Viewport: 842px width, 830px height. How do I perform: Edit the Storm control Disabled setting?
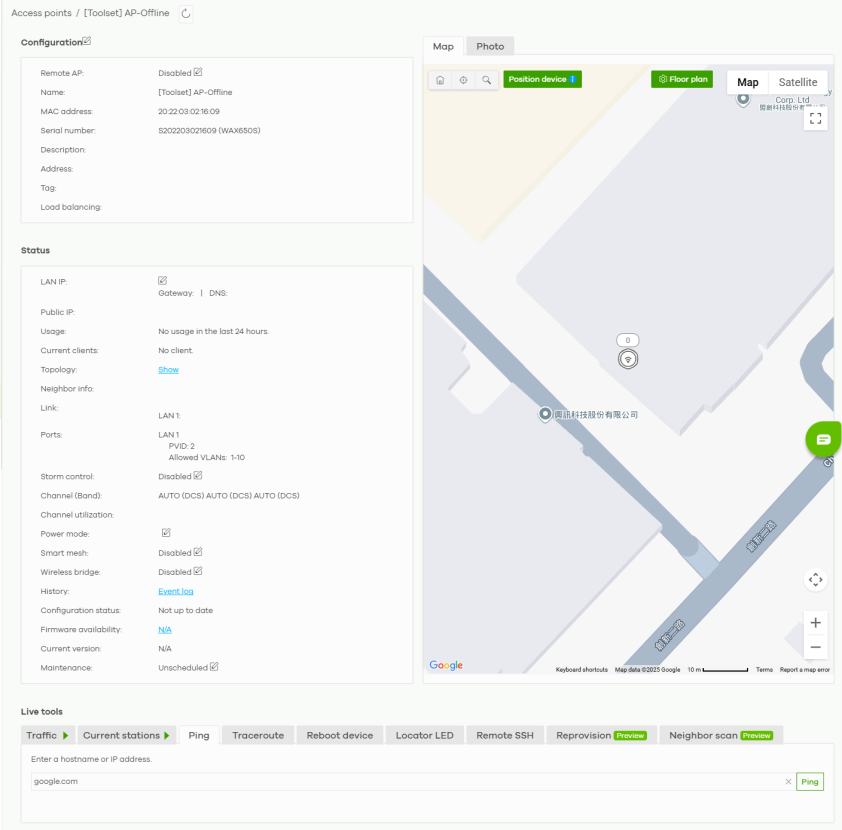pos(198,476)
